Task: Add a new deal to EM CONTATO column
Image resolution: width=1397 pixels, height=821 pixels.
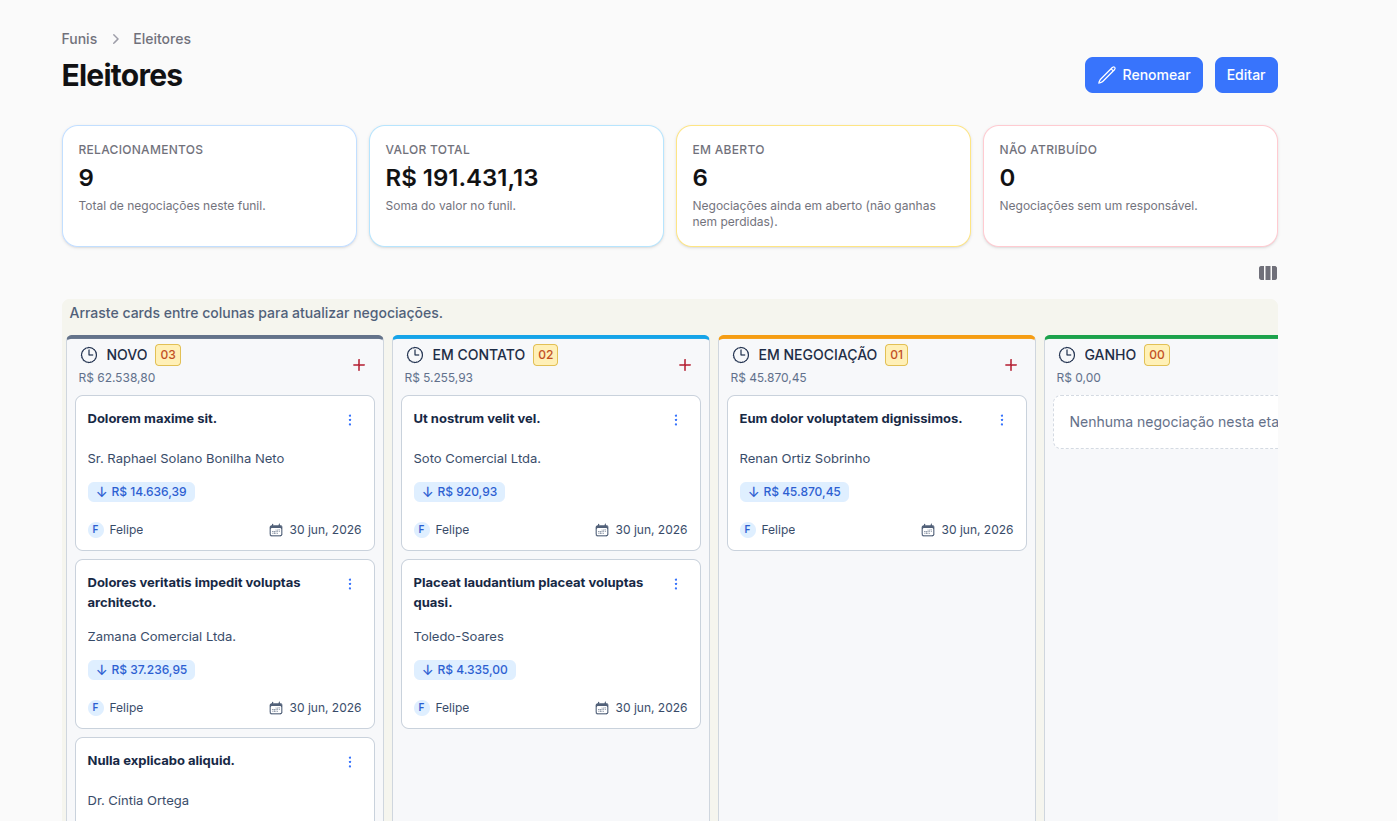Action: tap(685, 365)
